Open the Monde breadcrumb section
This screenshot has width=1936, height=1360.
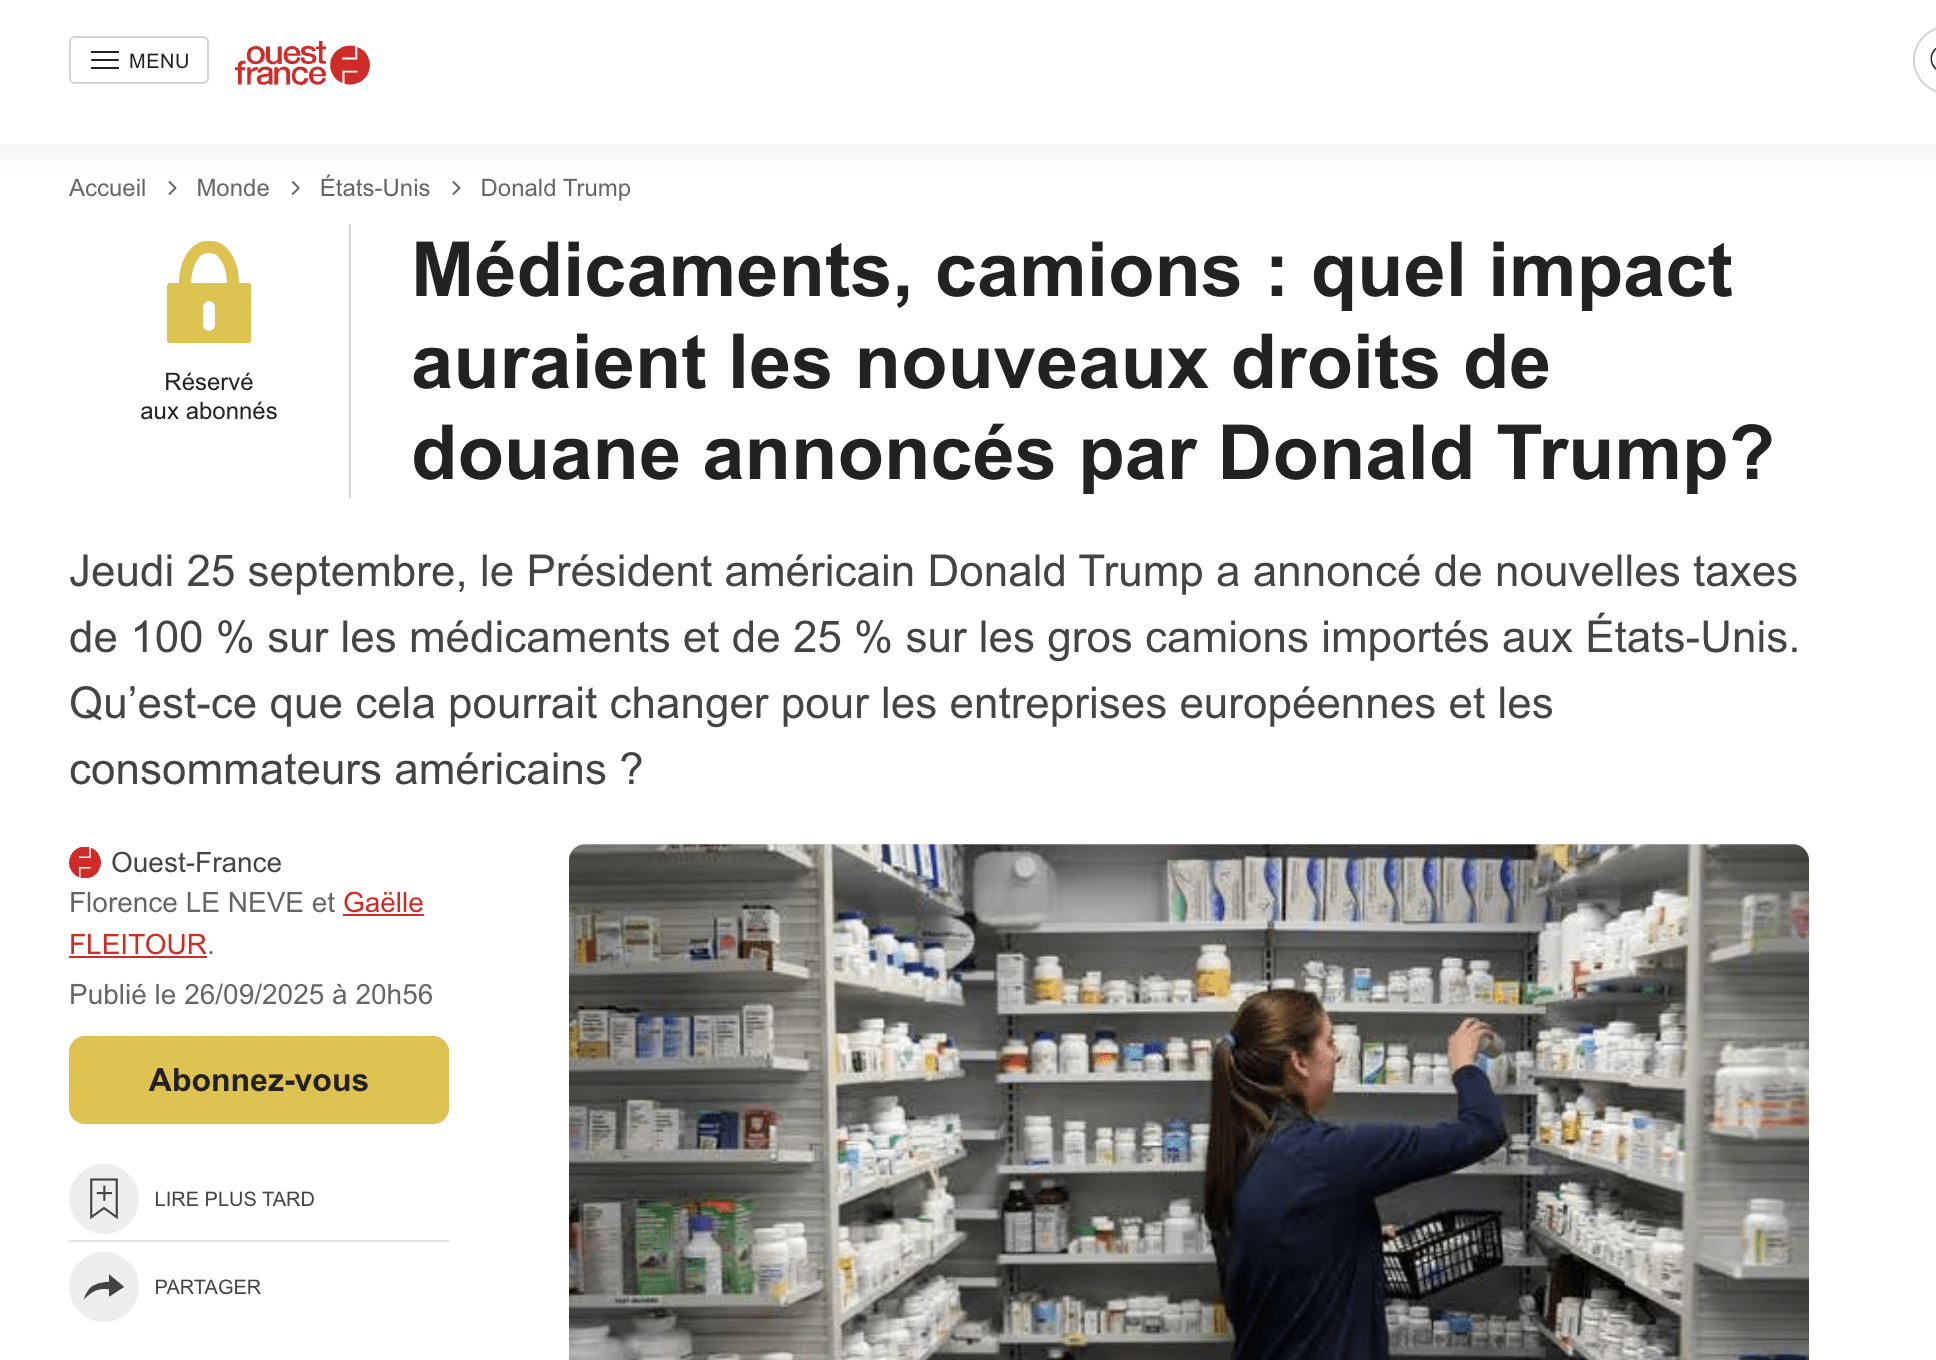tap(233, 188)
